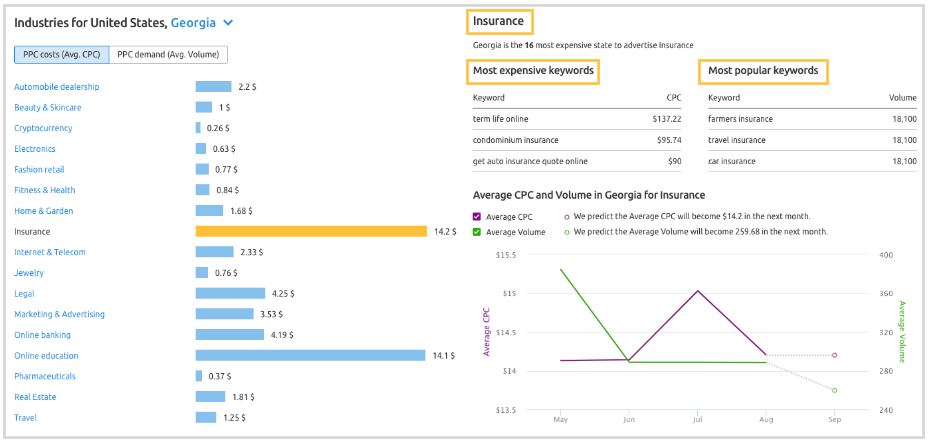Toggle the Average Volume checkbox
This screenshot has height=443, width=929.
point(478,232)
